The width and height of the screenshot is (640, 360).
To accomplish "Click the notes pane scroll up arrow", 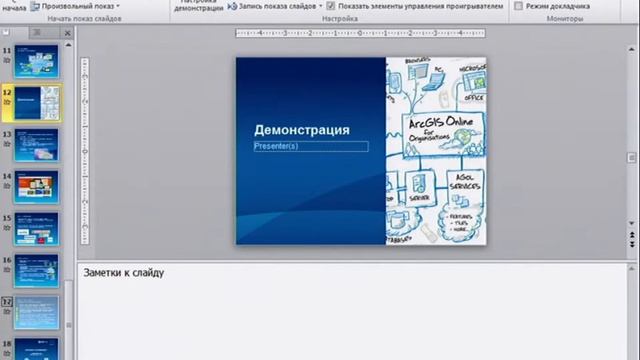I will pos(631,269).
